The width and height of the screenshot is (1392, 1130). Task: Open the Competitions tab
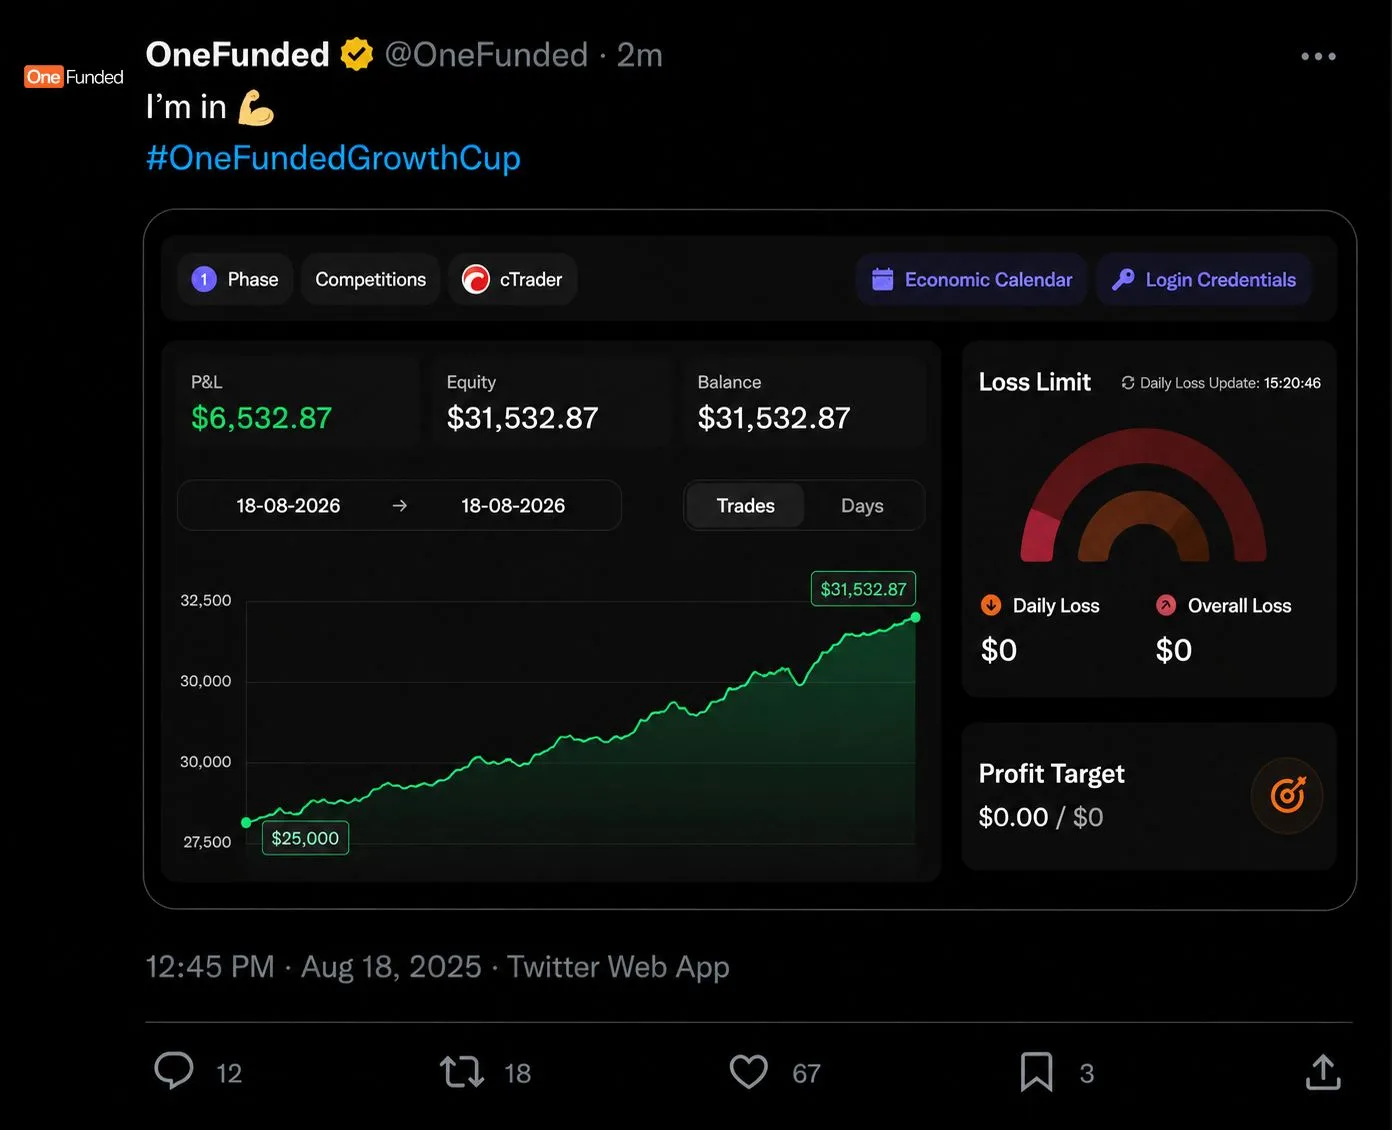[x=371, y=279]
